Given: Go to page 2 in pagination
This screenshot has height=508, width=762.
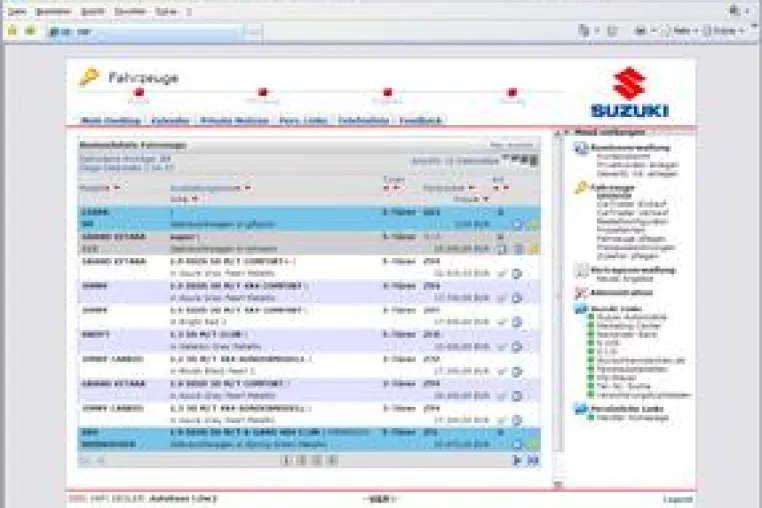Looking at the screenshot, I should click(x=302, y=460).
